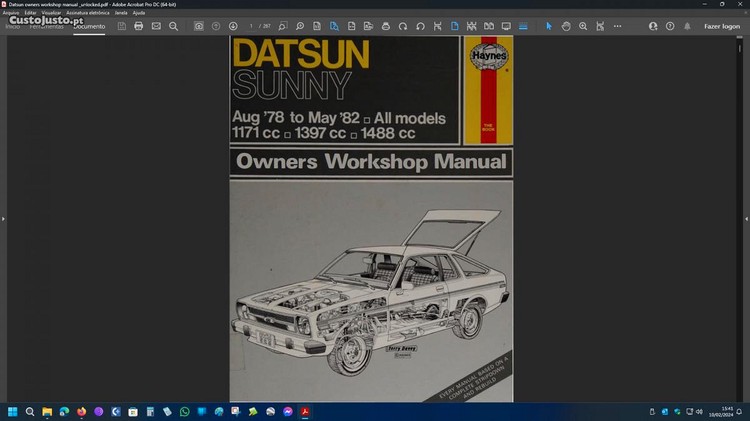Click the envelope email icon
This screenshot has width=750, height=421.
point(156,26)
